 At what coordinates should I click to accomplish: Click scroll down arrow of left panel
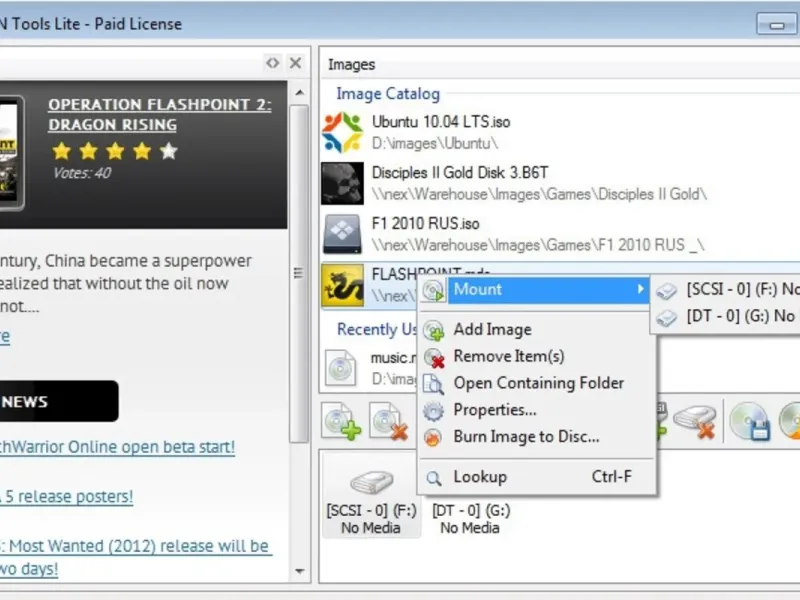tap(299, 571)
